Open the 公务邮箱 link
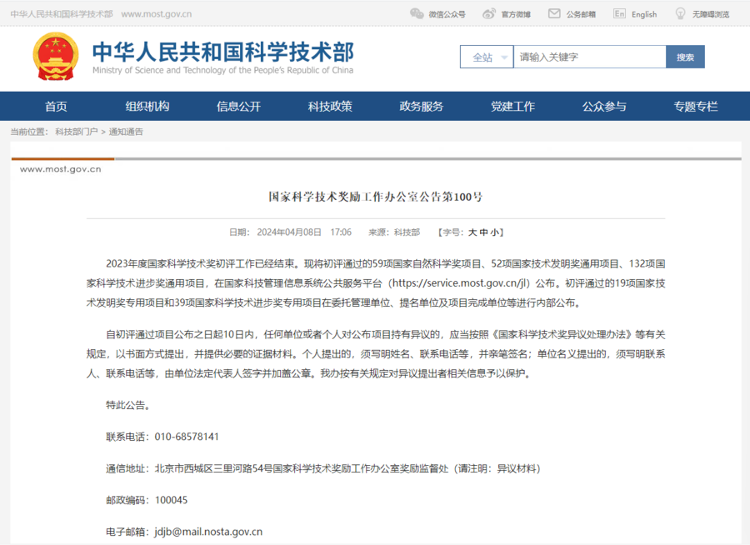The image size is (750, 545). tap(581, 14)
